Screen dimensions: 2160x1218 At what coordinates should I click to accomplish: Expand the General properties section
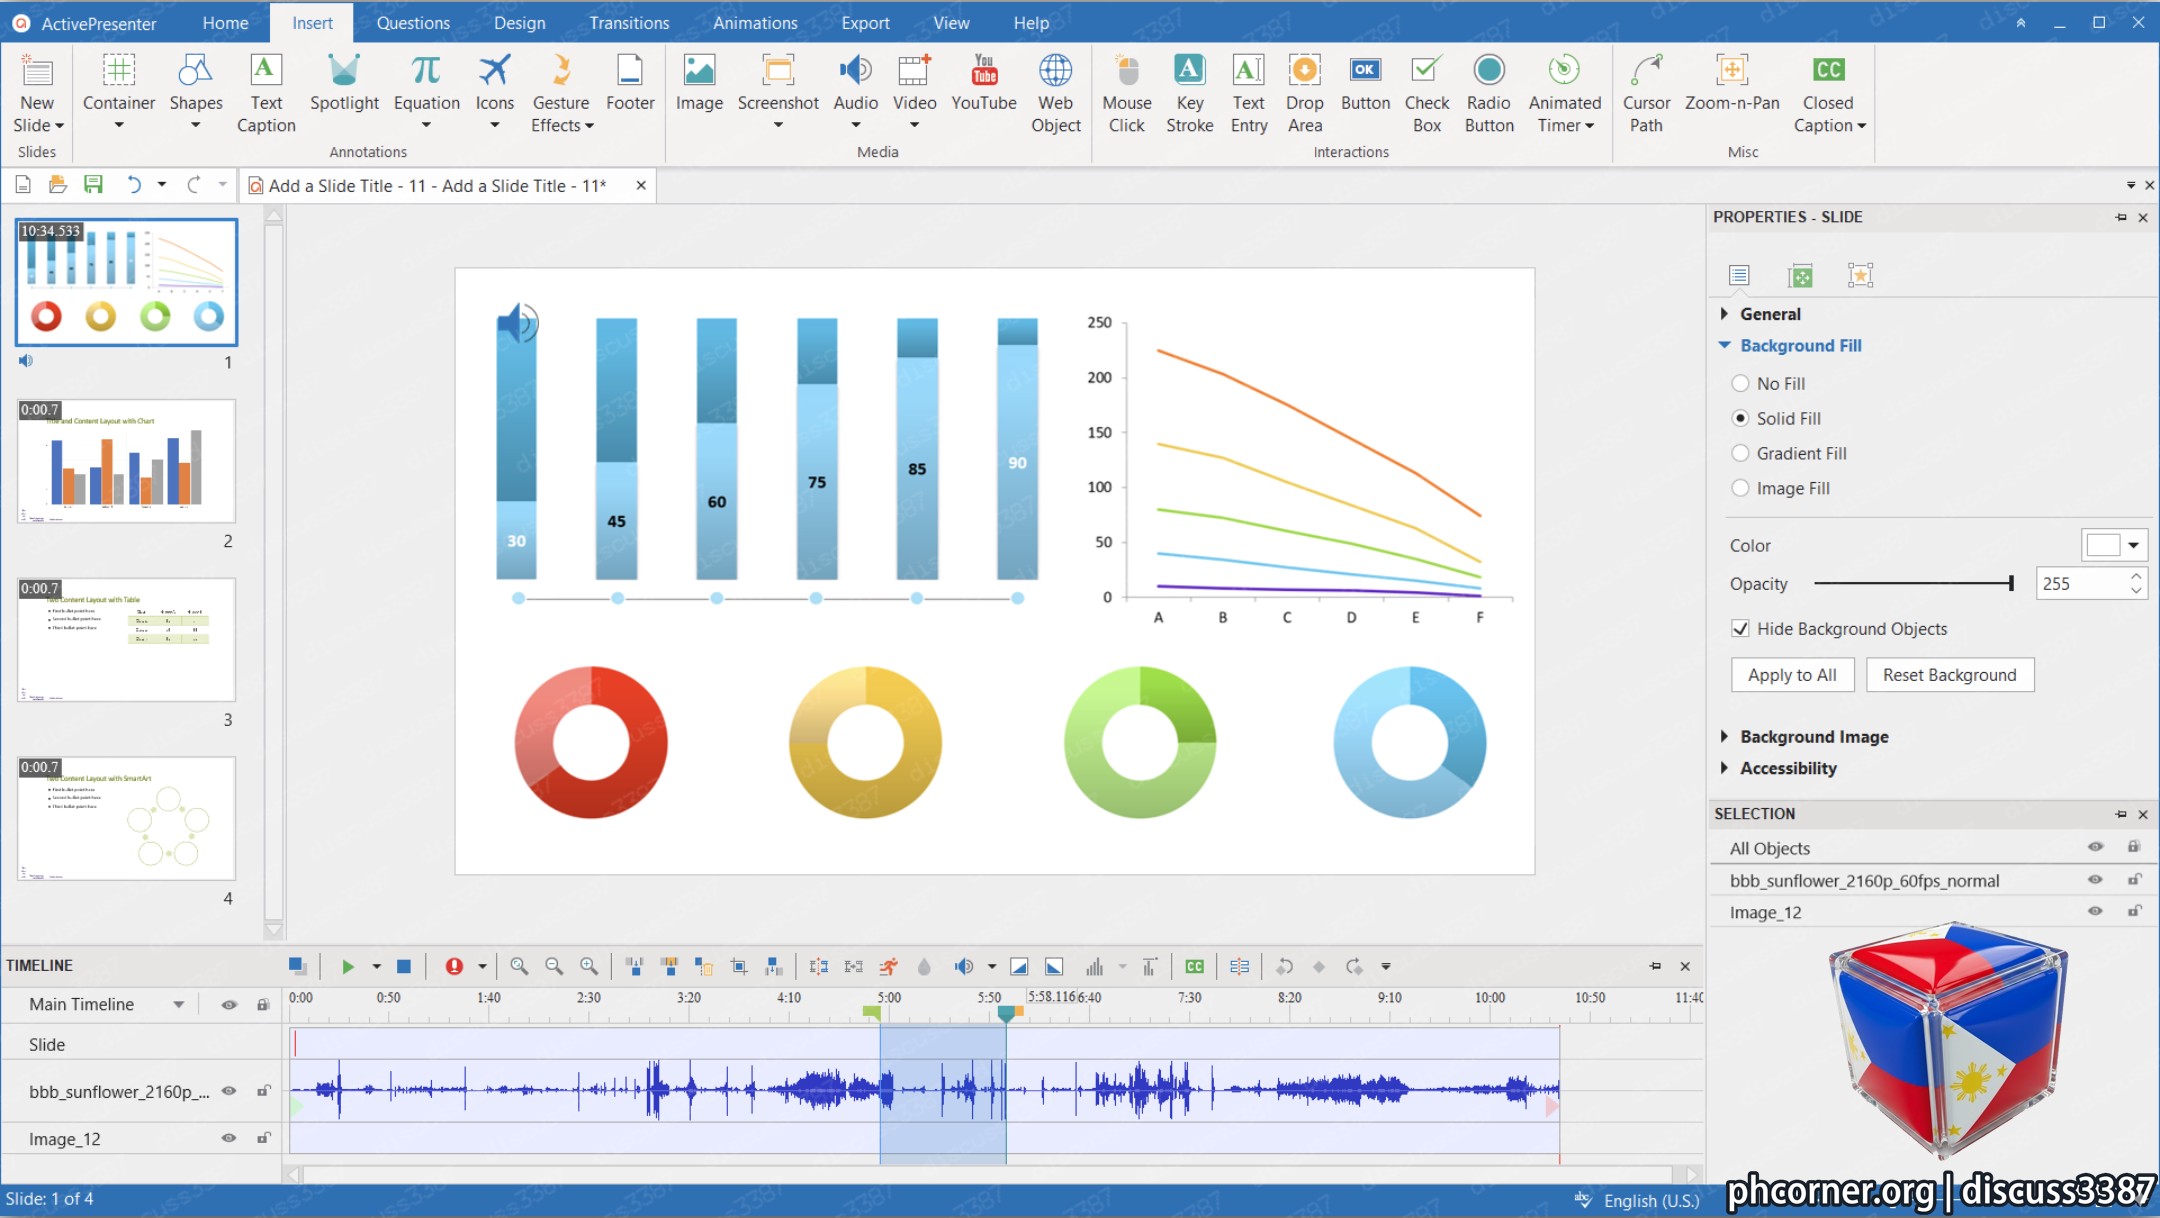point(1768,314)
